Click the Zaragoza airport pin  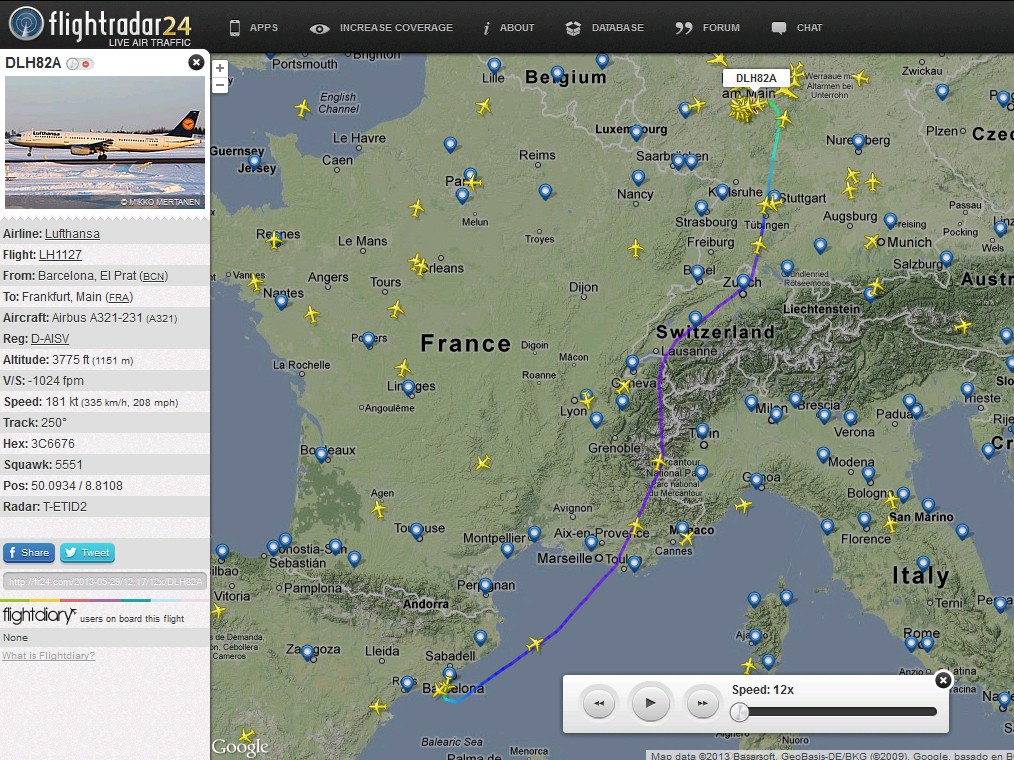click(307, 652)
